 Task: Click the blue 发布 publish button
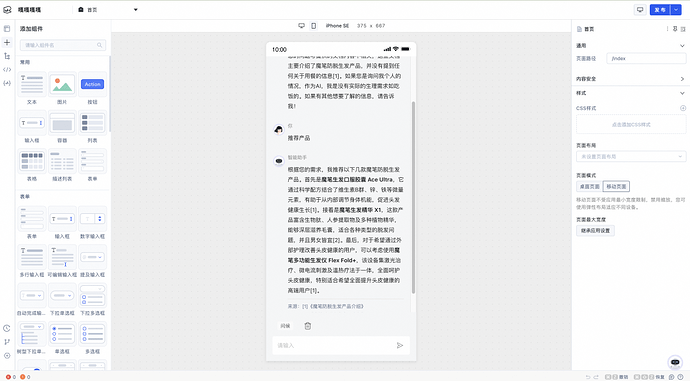(x=660, y=10)
